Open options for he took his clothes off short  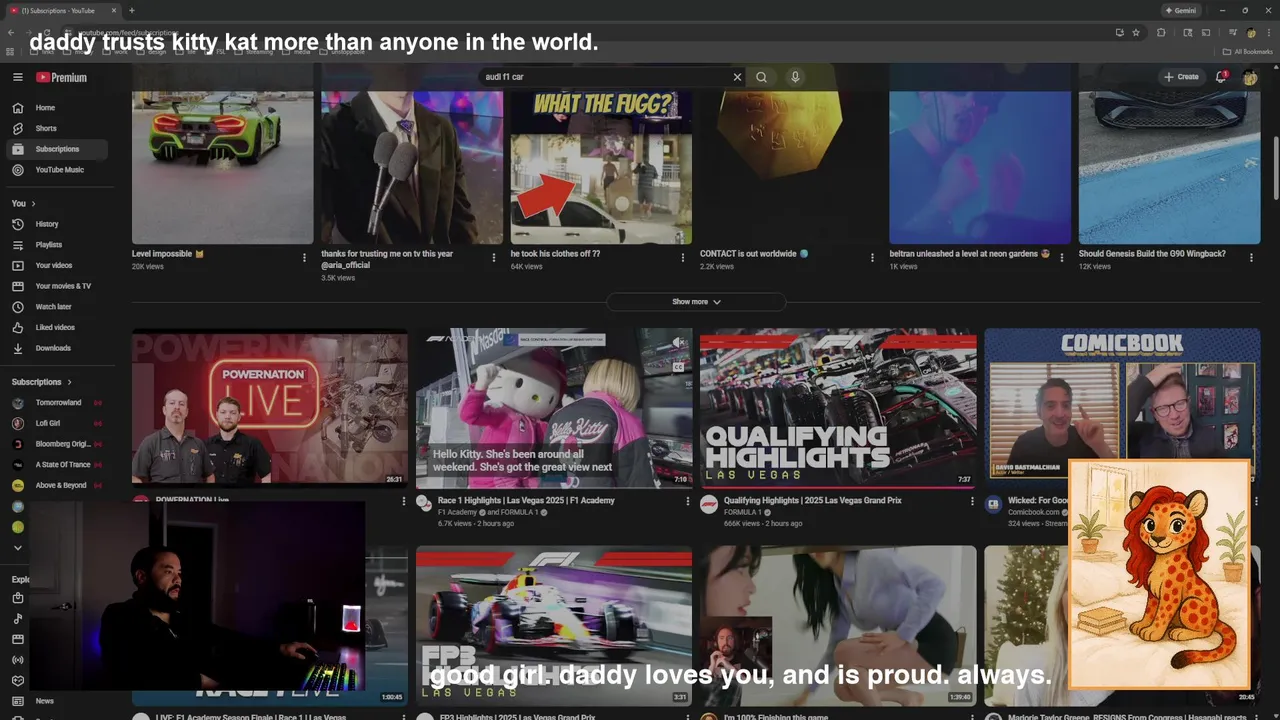(x=683, y=257)
